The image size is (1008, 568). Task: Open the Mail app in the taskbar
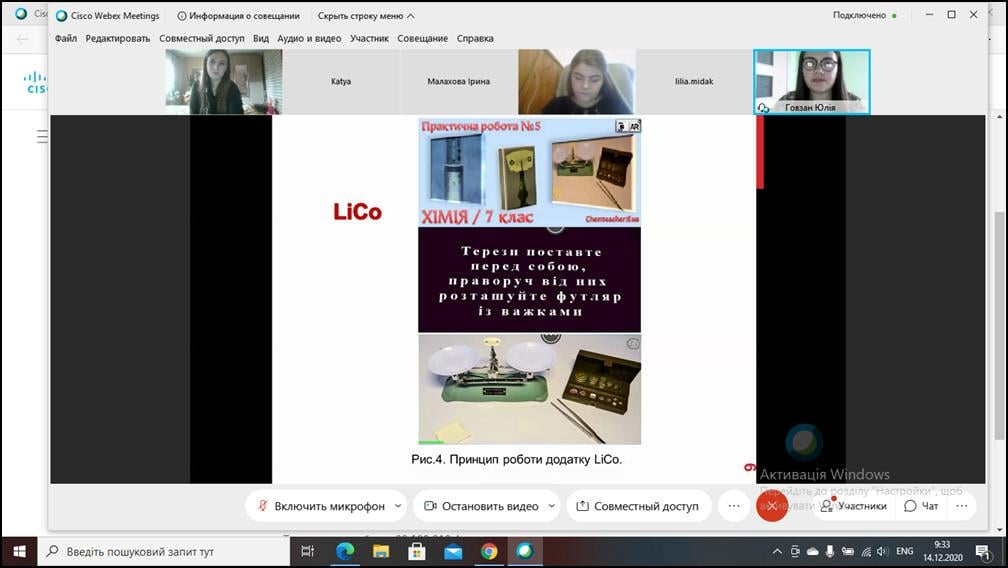[x=453, y=551]
